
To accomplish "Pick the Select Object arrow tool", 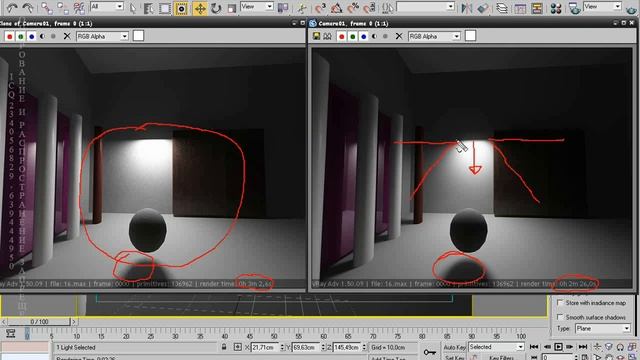I will (133, 8).
